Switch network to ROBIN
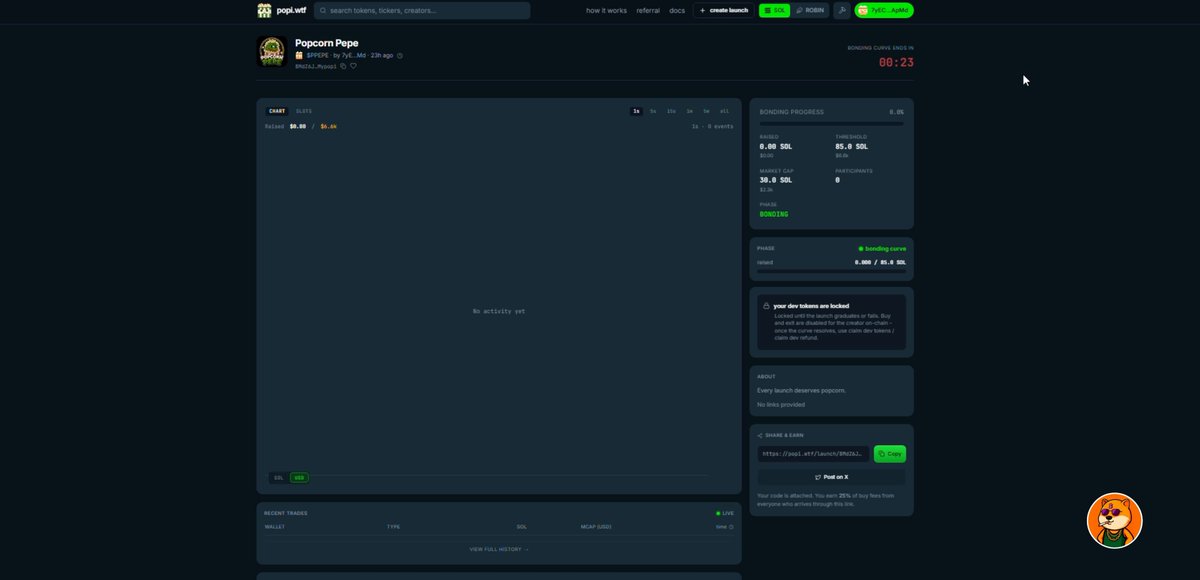1200x580 pixels. click(811, 10)
